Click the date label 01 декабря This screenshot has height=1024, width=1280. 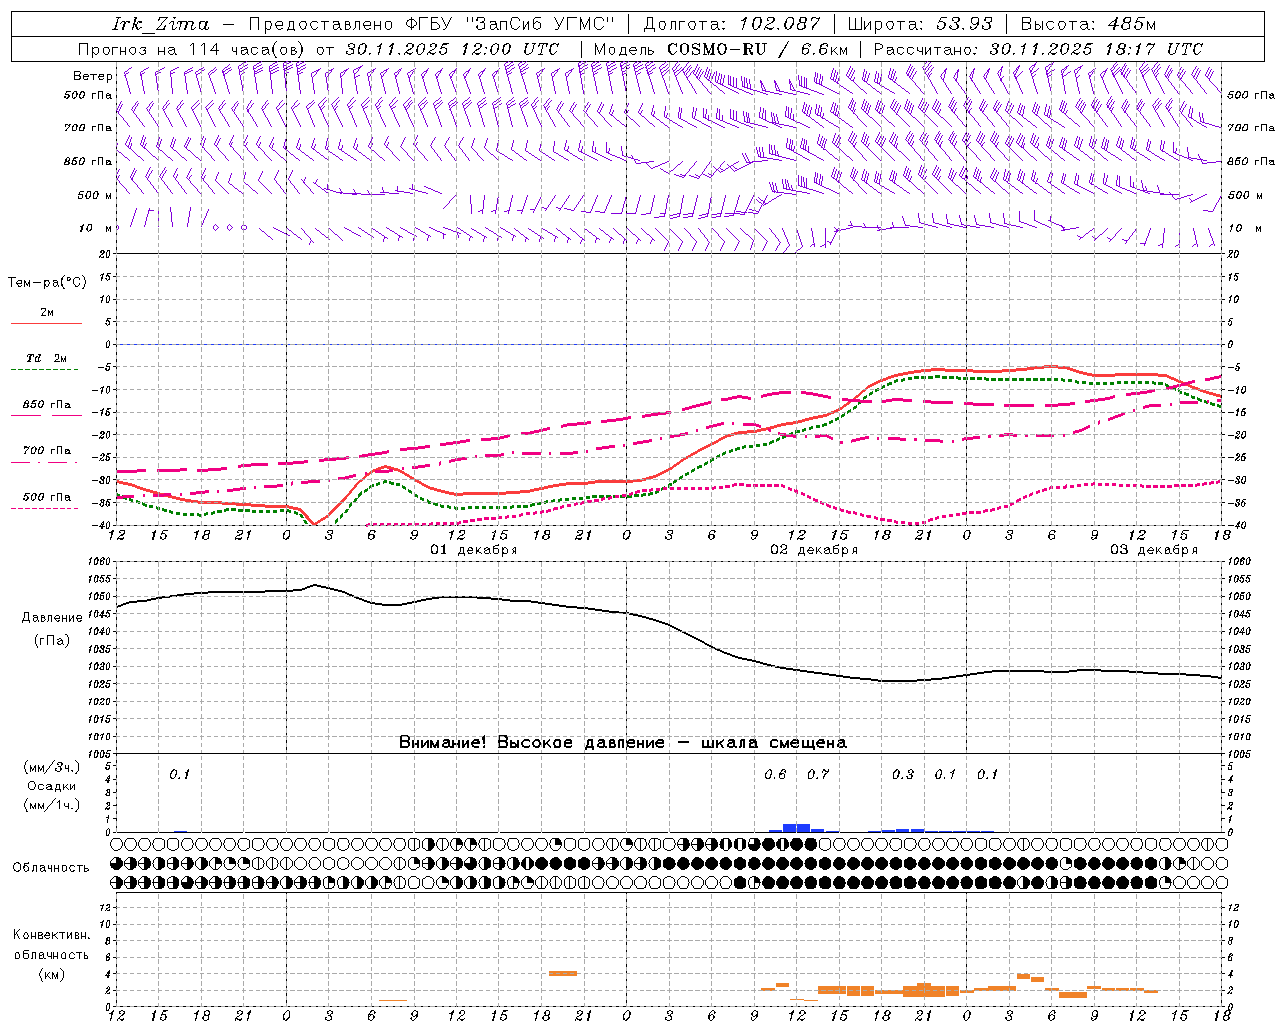(474, 550)
